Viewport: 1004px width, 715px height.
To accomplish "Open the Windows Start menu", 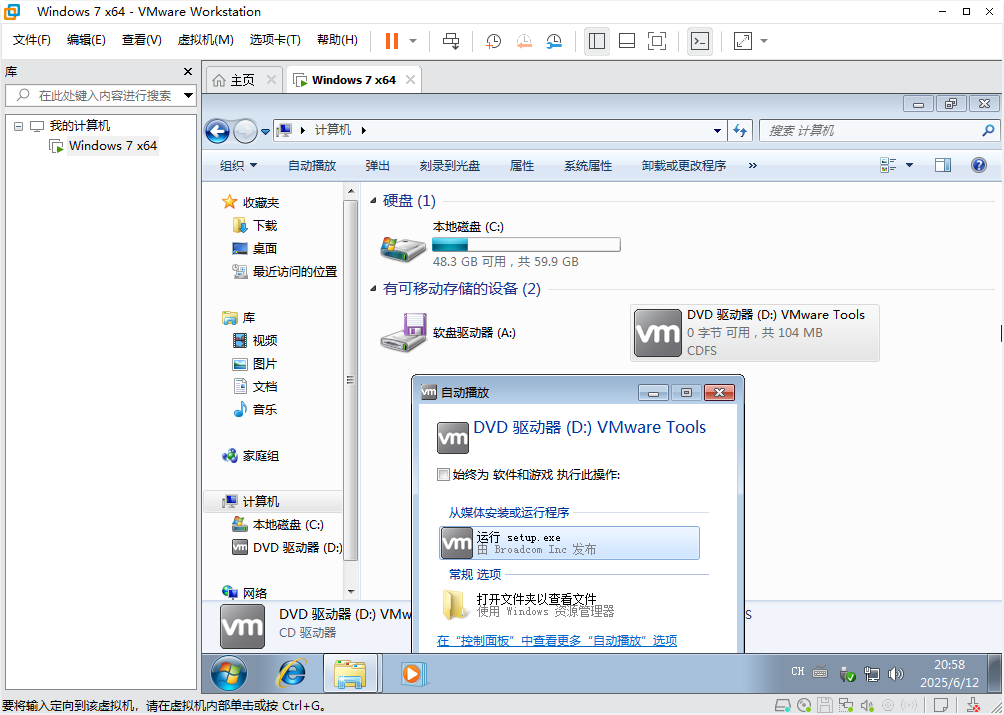I will [229, 674].
